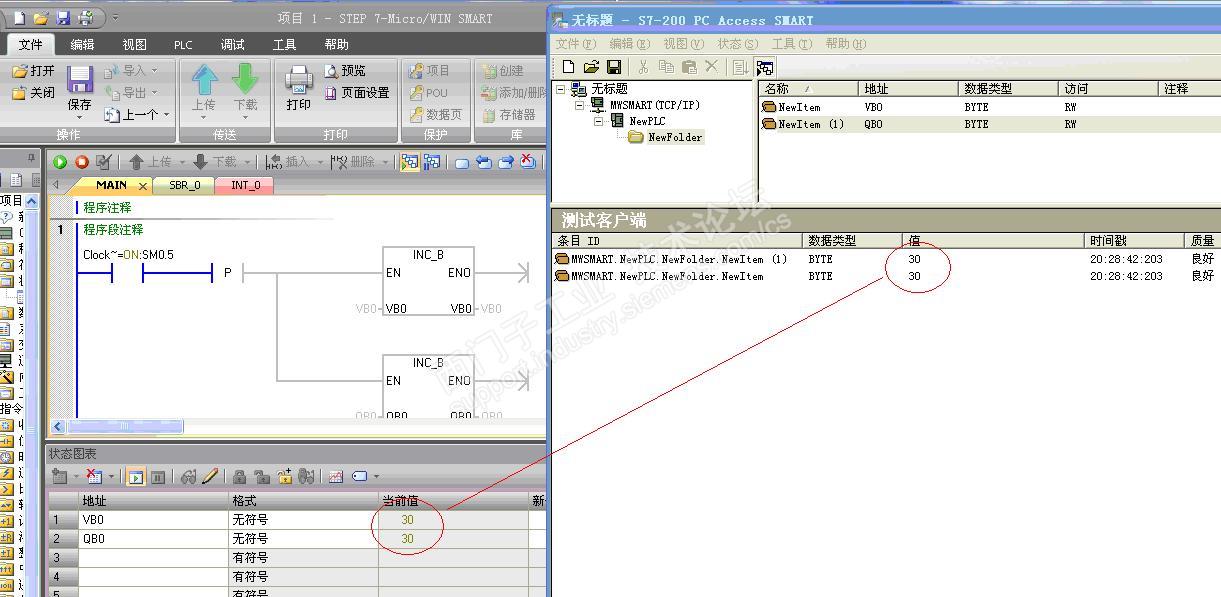Switch to the SBR_0 tab

tap(184, 185)
